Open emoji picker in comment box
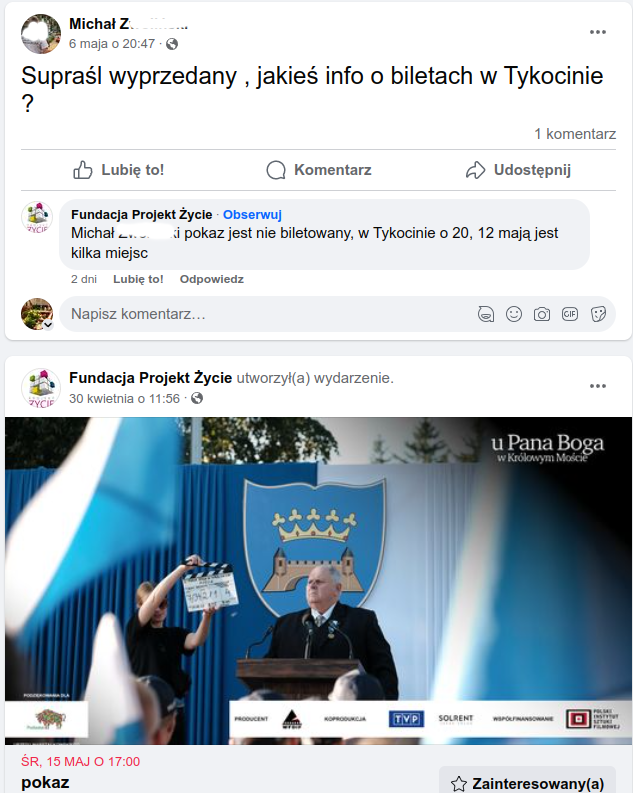Image resolution: width=633 pixels, height=793 pixels. click(514, 314)
